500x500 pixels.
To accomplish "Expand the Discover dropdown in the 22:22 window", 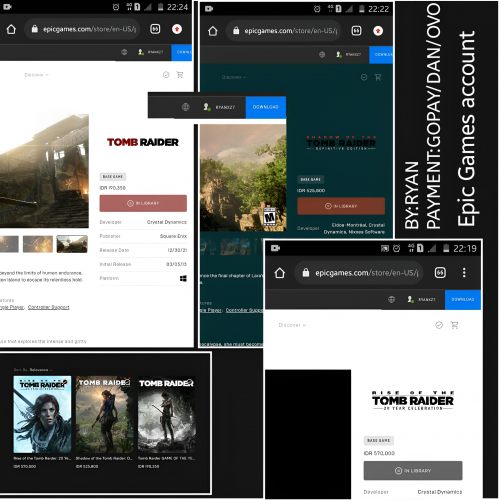I will click(x=234, y=77).
